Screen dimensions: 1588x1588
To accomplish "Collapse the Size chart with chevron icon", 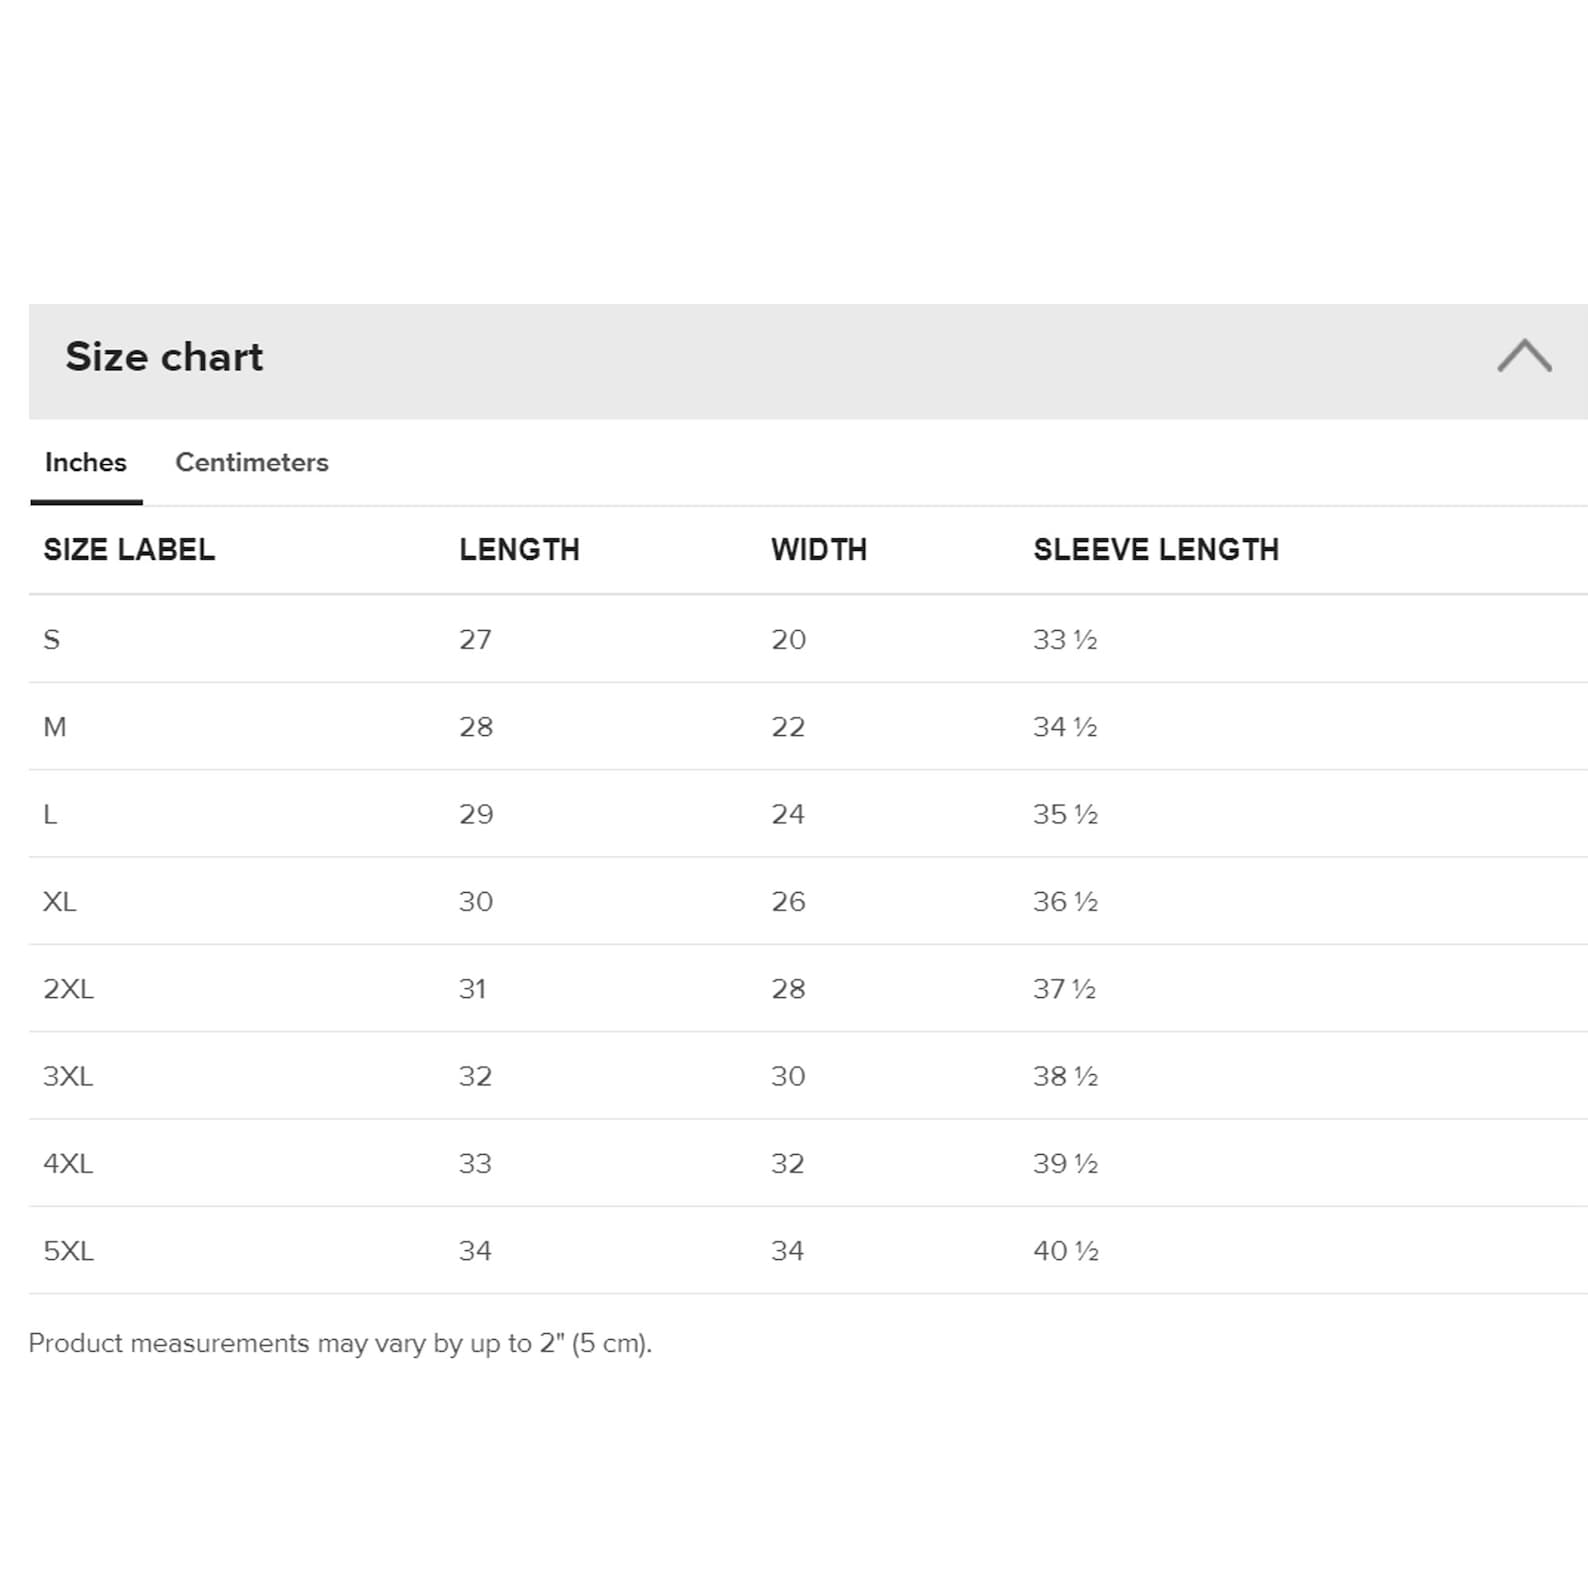I will click(1524, 356).
